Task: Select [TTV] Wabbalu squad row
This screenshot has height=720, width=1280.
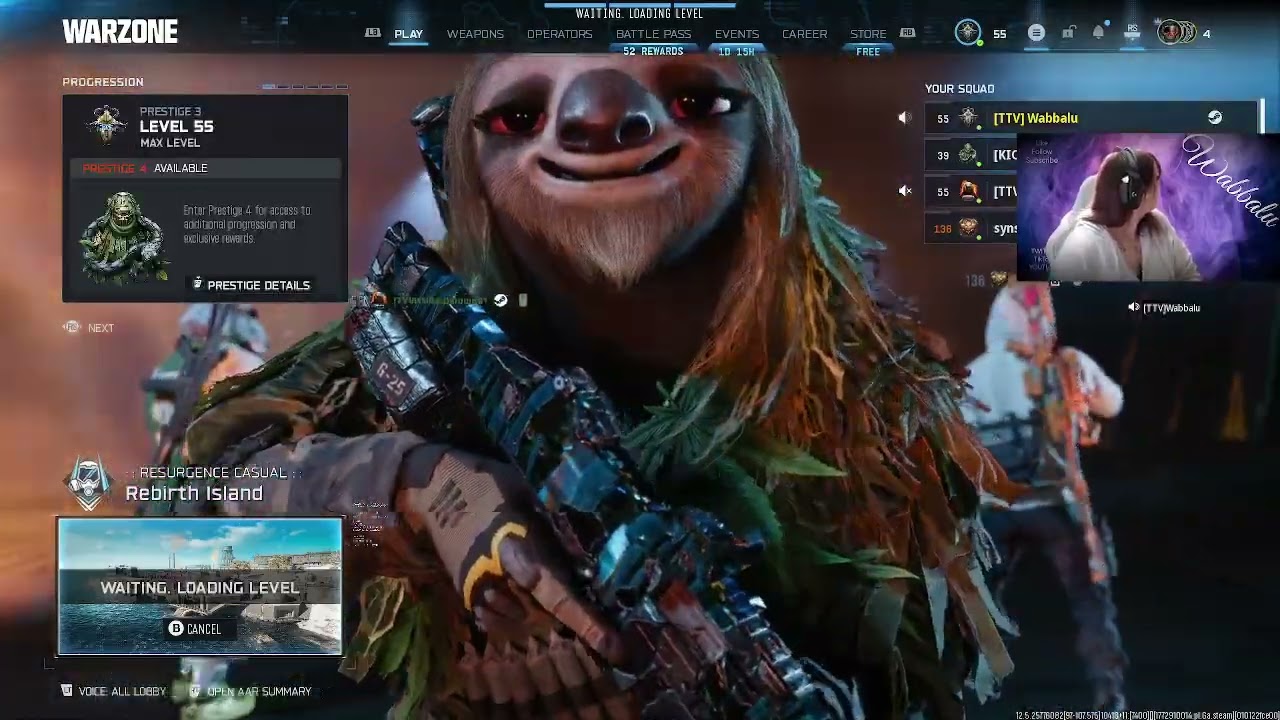Action: click(1091, 118)
